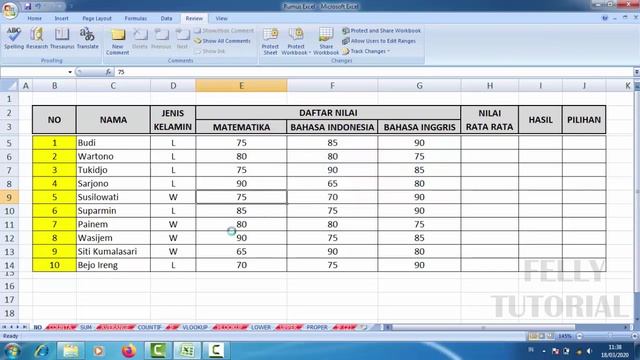
Task: Open the Research pane
Action: [x=37, y=38]
